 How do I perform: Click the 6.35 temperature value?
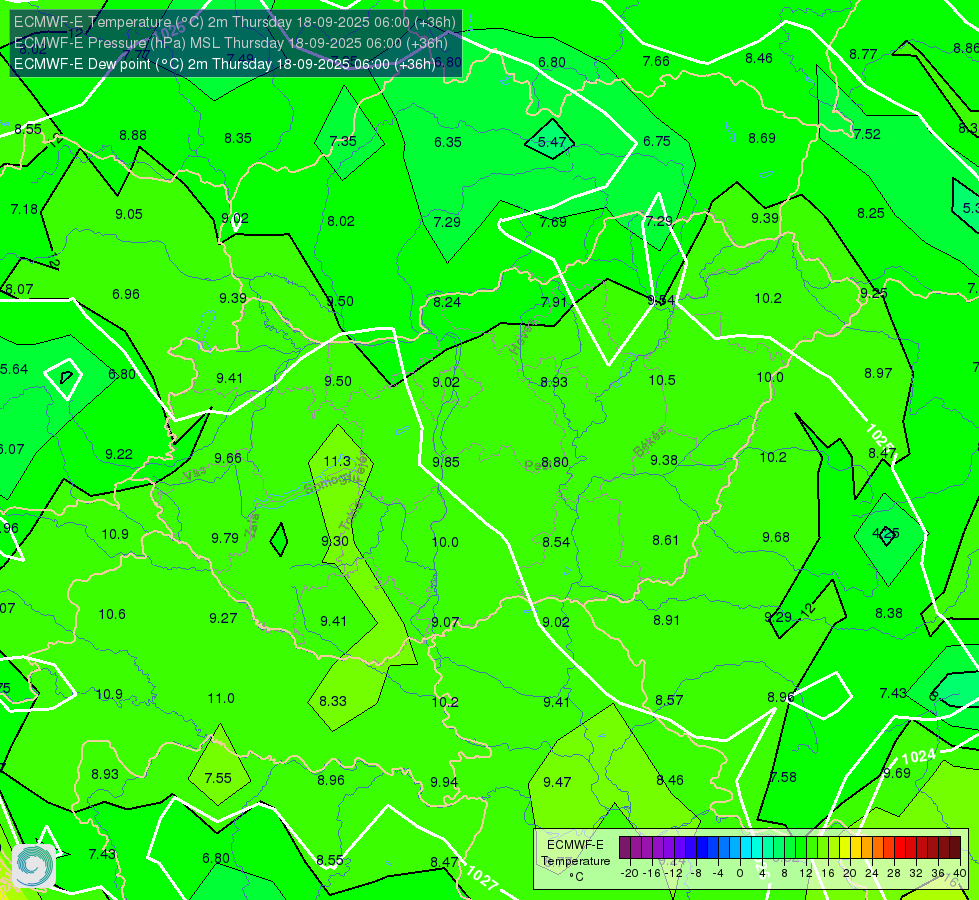coord(448,142)
